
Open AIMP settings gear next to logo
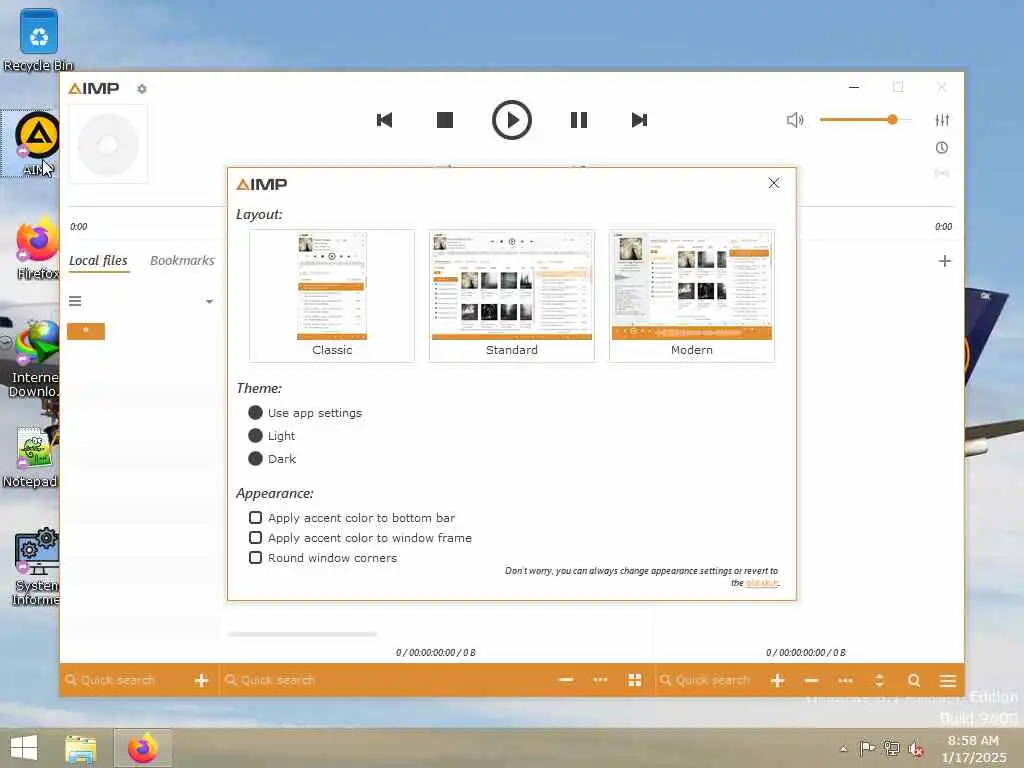click(x=142, y=89)
